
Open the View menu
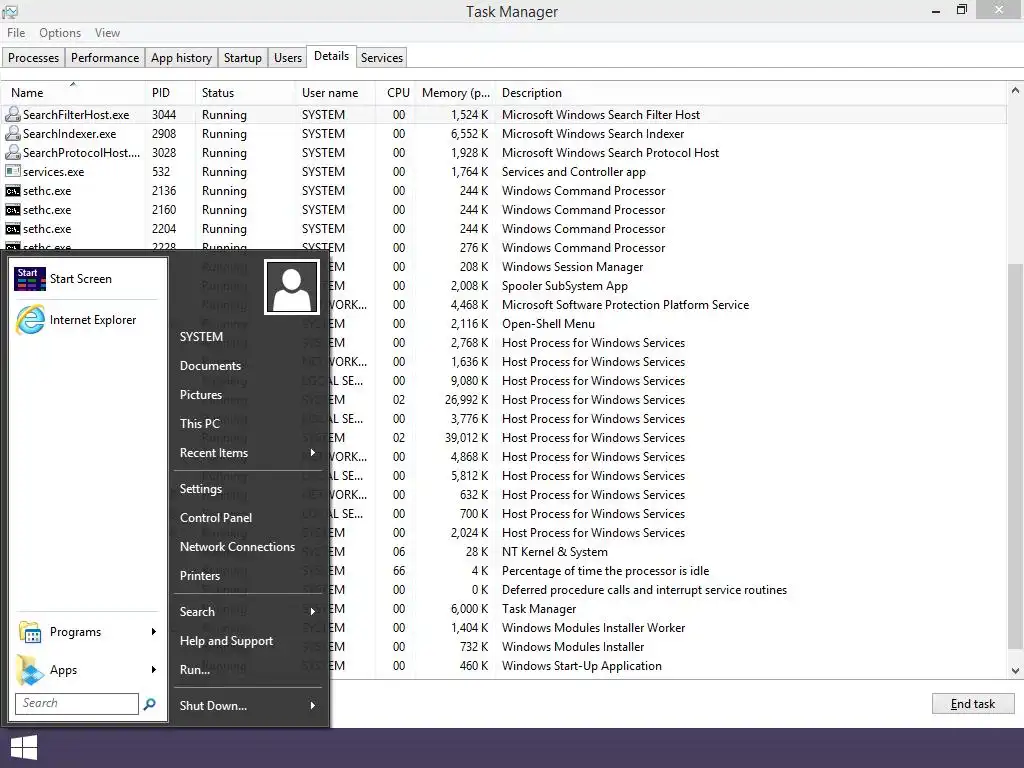click(107, 33)
